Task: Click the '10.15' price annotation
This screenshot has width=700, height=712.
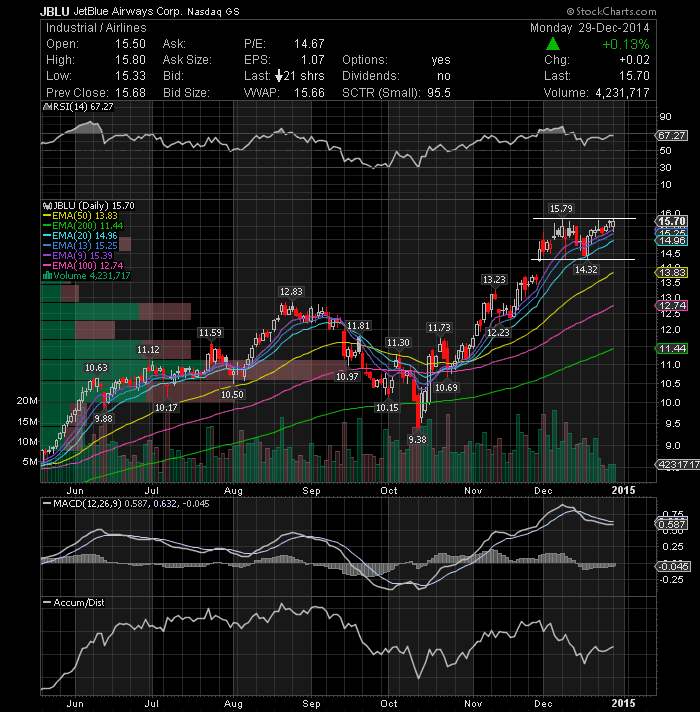Action: pos(387,408)
